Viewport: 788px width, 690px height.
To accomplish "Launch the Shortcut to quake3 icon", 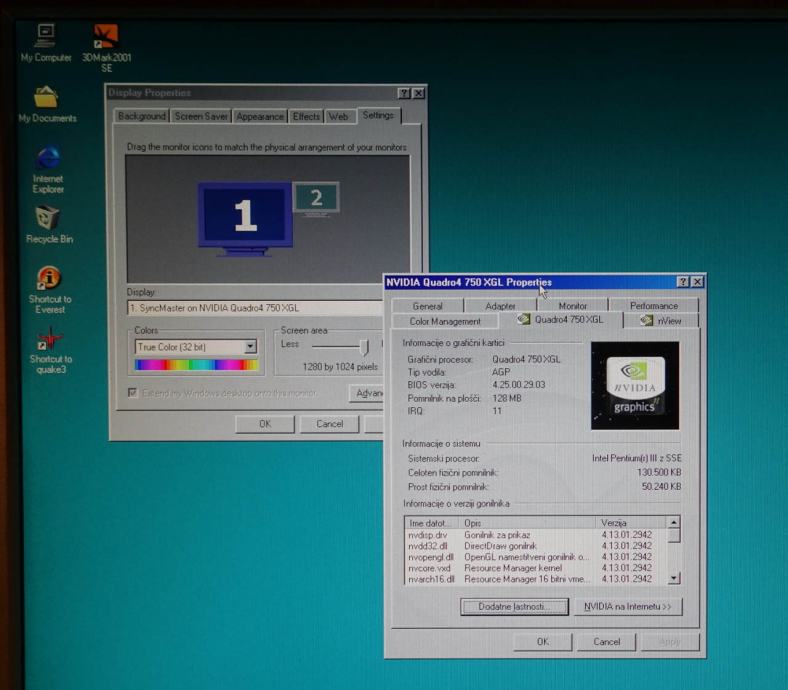I will (49, 339).
